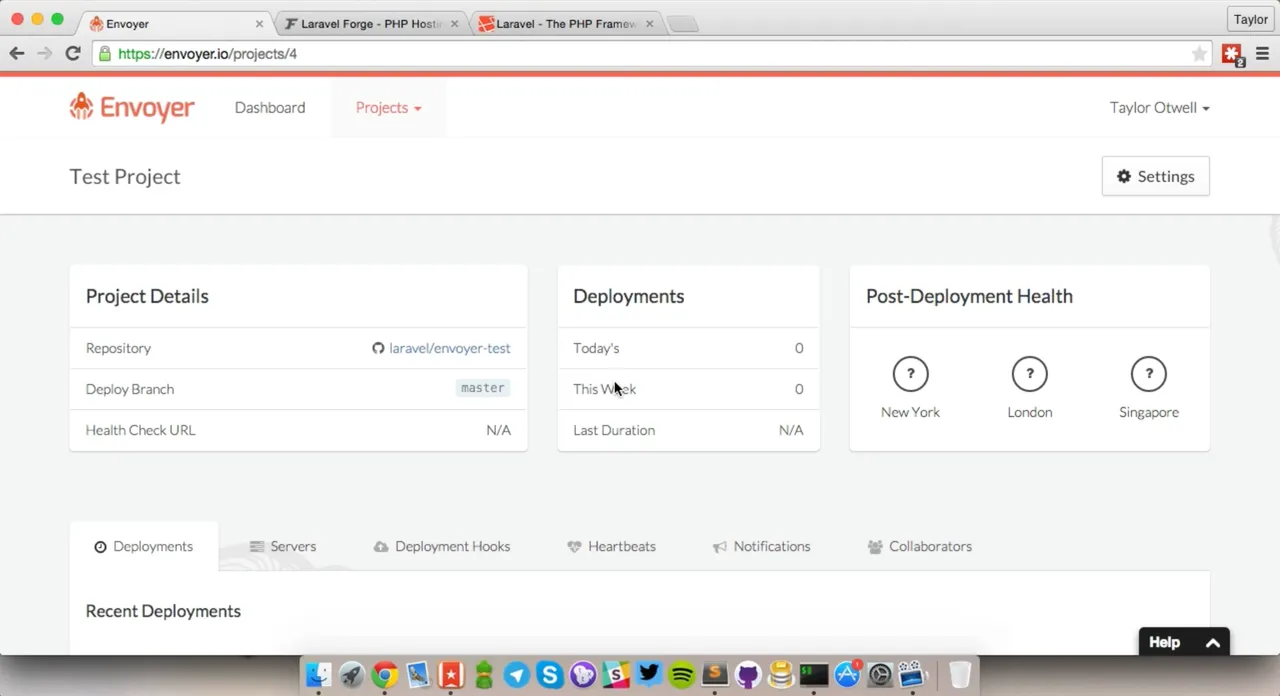This screenshot has width=1280, height=696.
Task: Open a new browser tab
Action: click(x=682, y=25)
